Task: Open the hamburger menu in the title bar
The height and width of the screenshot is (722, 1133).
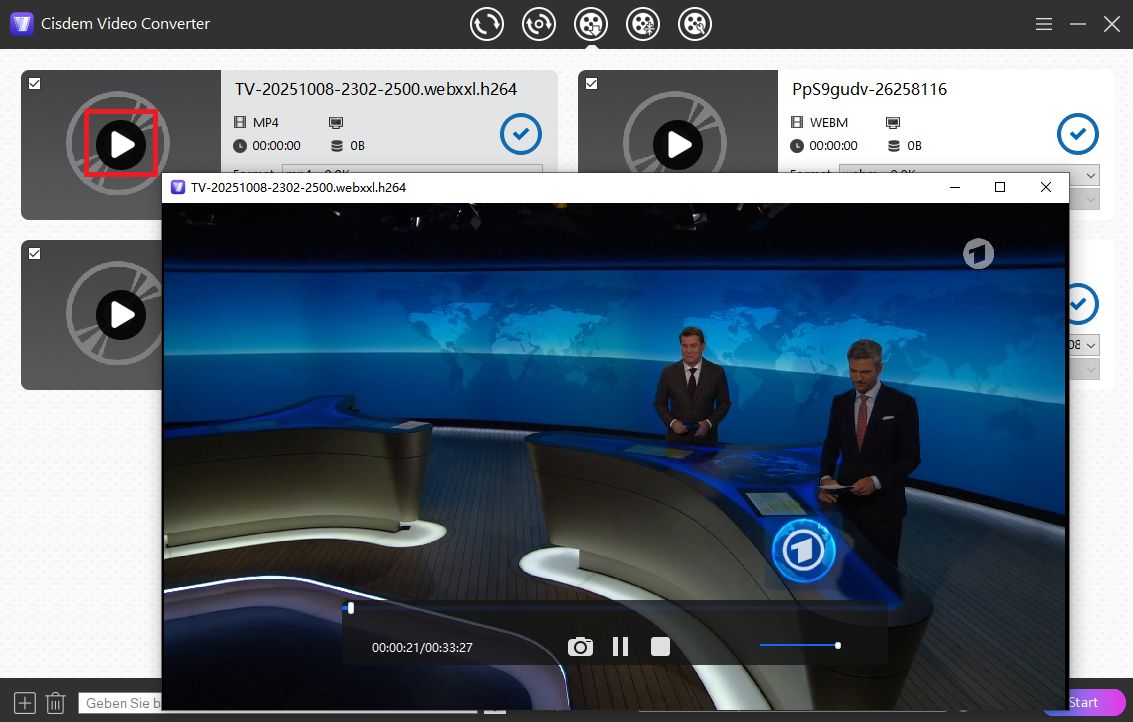Action: 1043,24
